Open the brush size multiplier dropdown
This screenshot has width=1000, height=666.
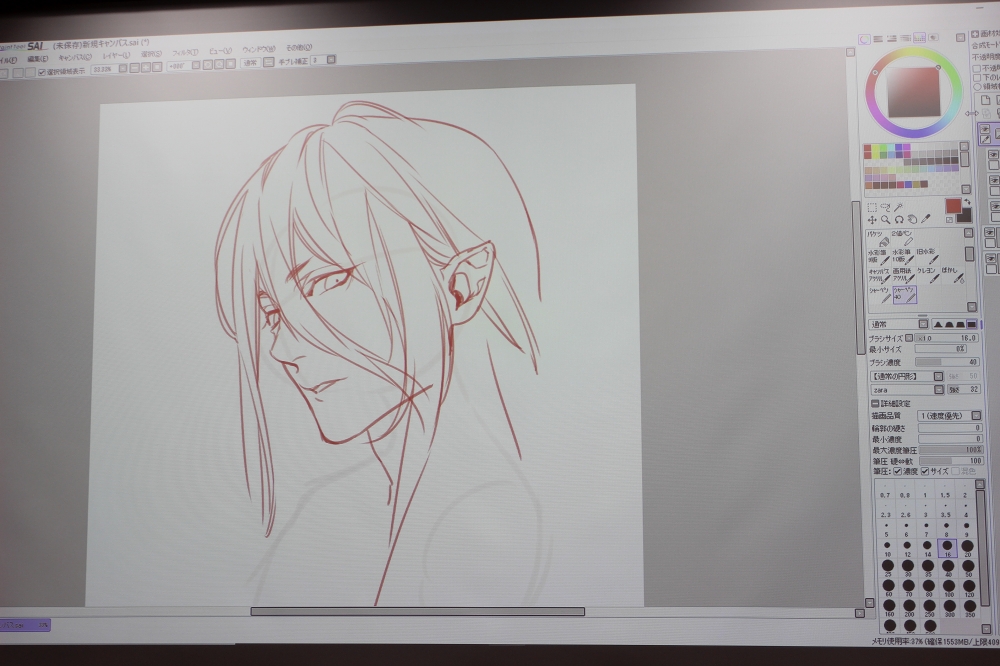click(909, 338)
